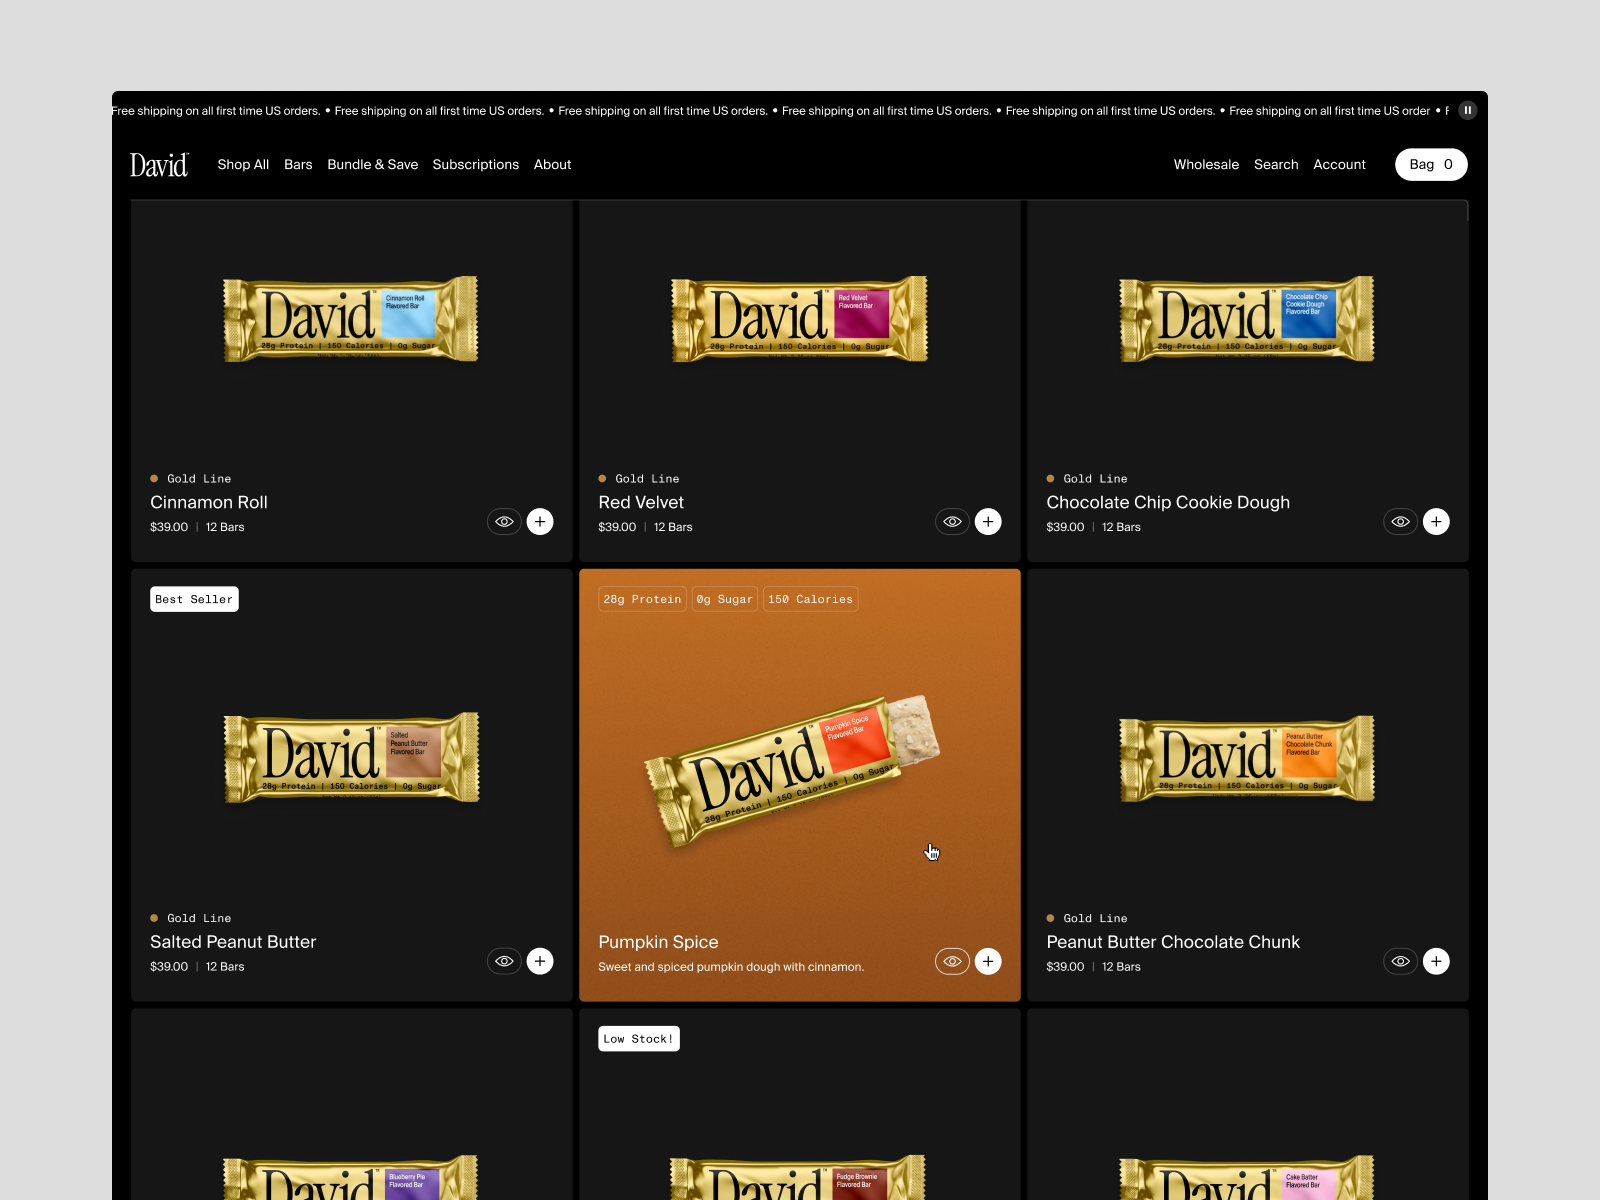The height and width of the screenshot is (1200, 1600).
Task: Quick view the Salted Peanut Butter bar
Action: (x=504, y=961)
